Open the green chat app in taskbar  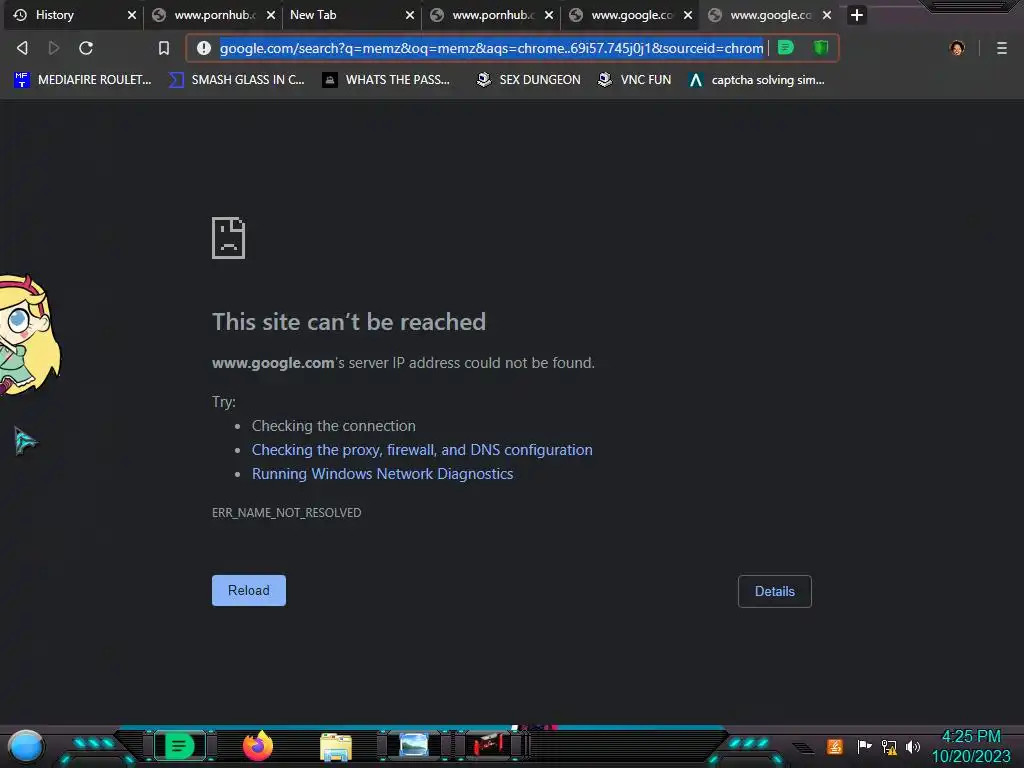point(180,746)
